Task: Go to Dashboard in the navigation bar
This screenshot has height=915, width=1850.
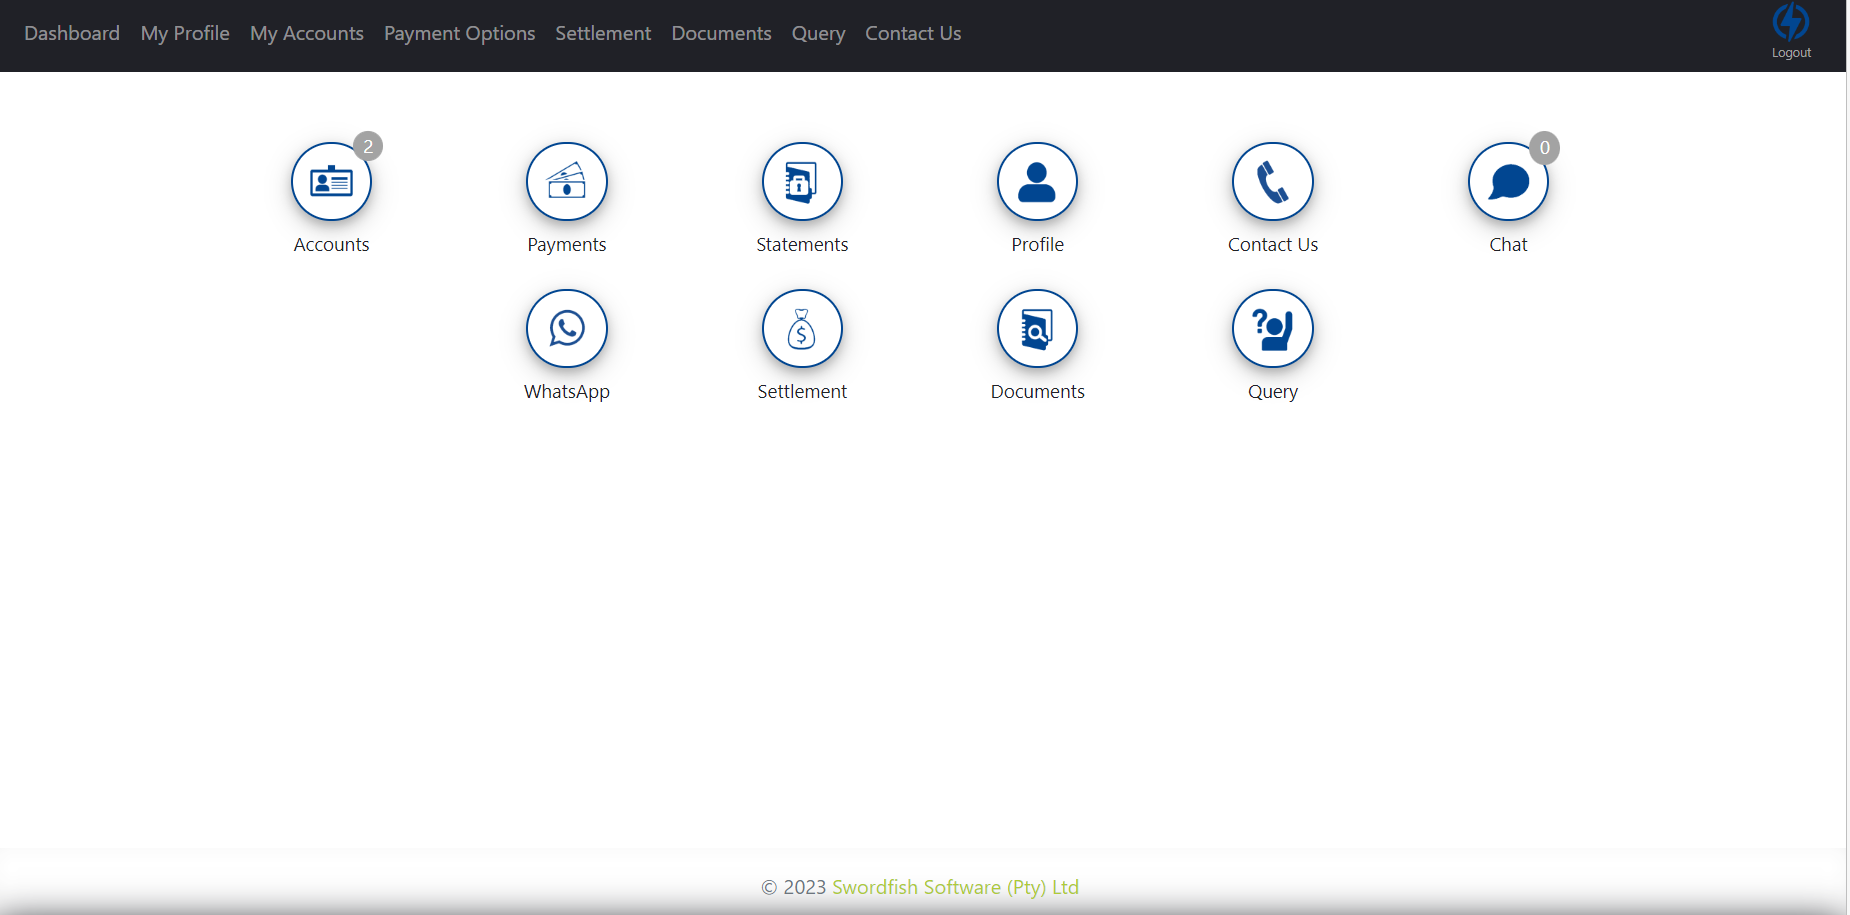Action: click(72, 33)
